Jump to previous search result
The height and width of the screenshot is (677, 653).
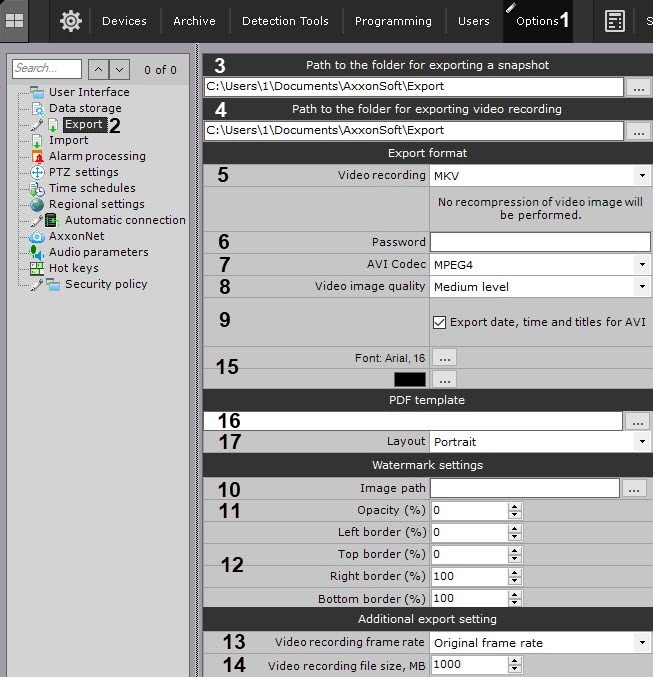click(98, 70)
